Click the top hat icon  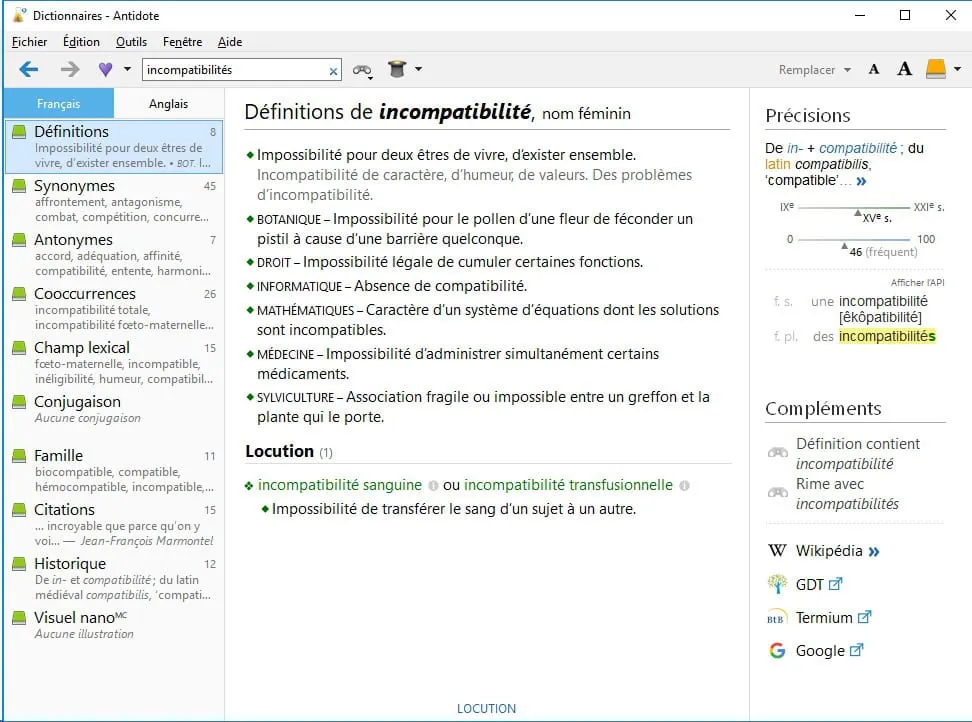(398, 70)
